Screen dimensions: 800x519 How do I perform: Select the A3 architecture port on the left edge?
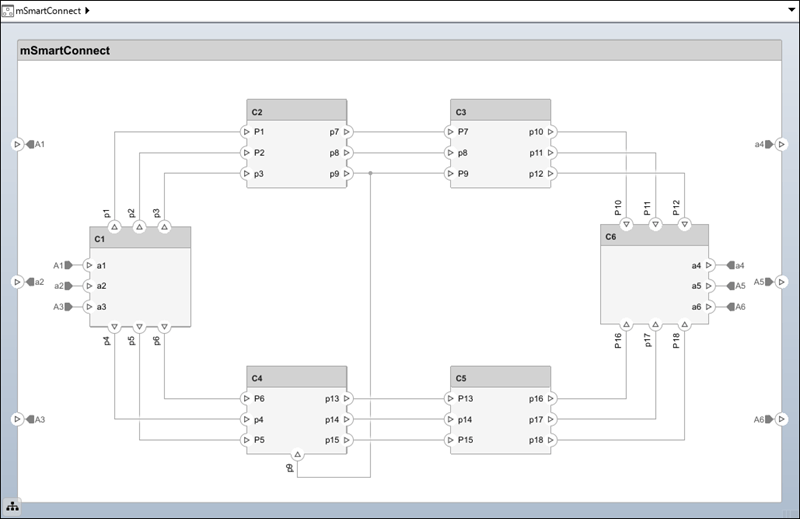(17, 419)
